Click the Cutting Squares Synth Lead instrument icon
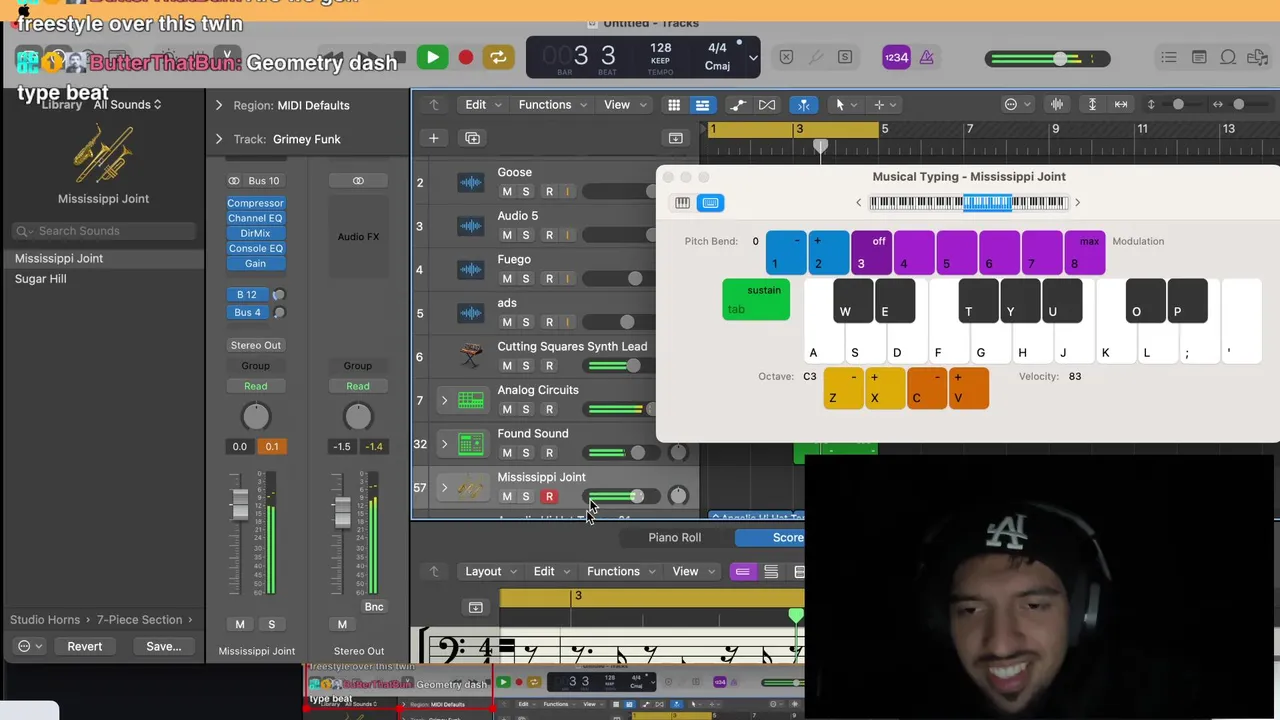This screenshot has width=1280, height=720. [470, 356]
